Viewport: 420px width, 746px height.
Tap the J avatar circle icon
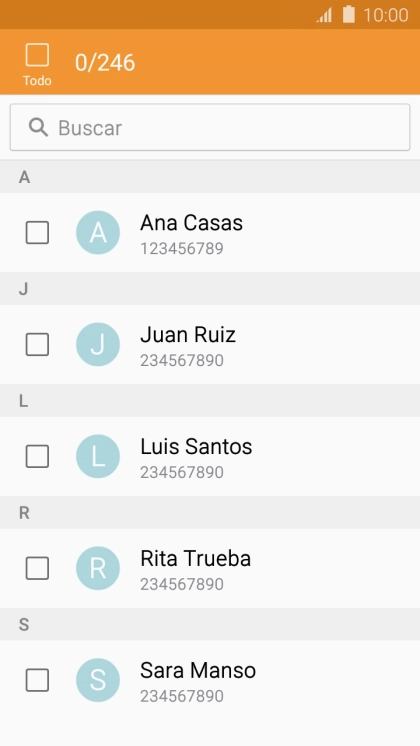click(x=98, y=344)
